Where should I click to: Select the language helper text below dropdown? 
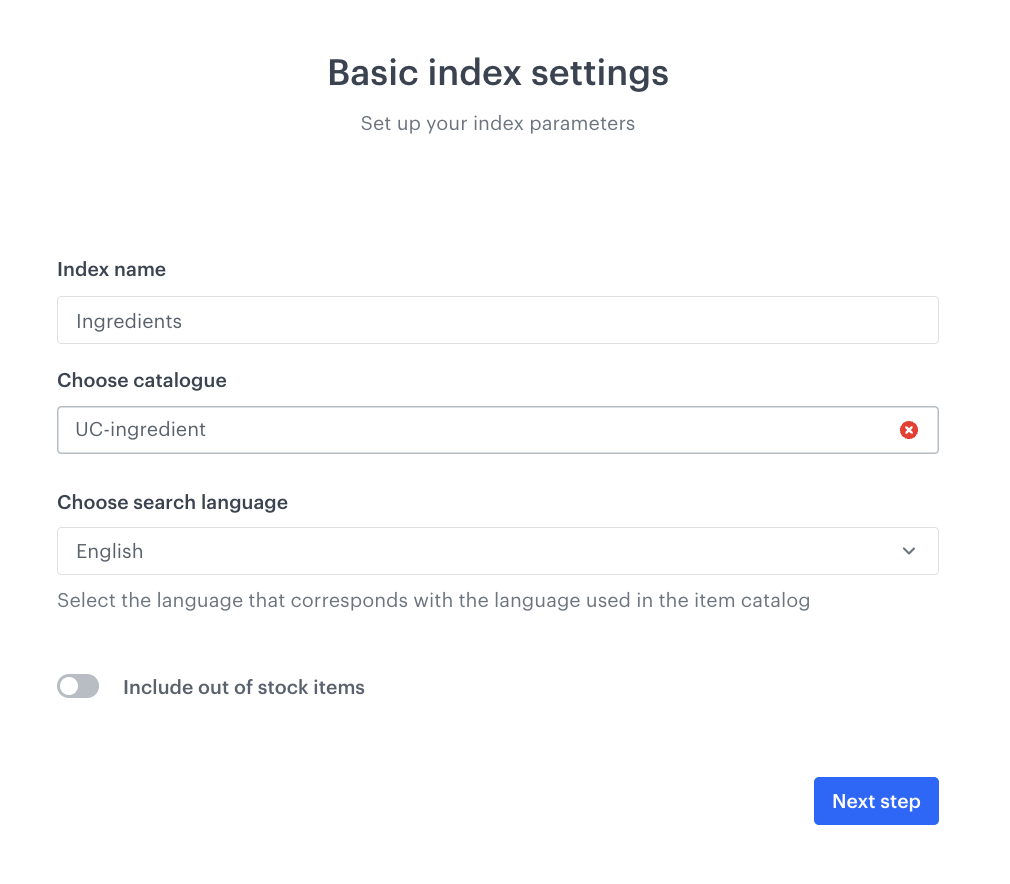(x=433, y=600)
